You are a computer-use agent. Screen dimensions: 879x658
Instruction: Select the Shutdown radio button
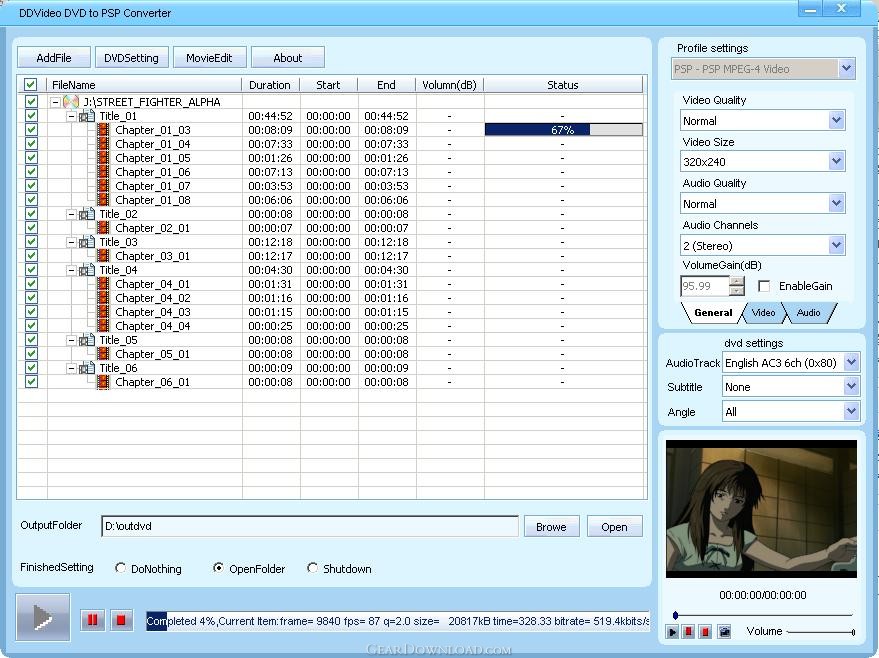(313, 568)
